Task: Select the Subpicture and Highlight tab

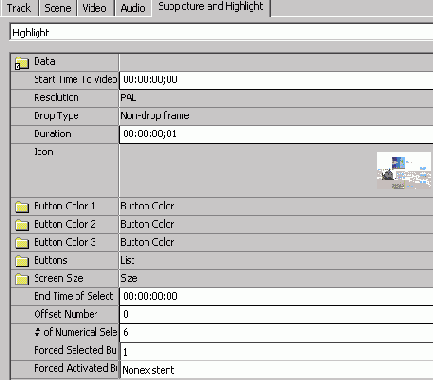Action: (x=211, y=7)
